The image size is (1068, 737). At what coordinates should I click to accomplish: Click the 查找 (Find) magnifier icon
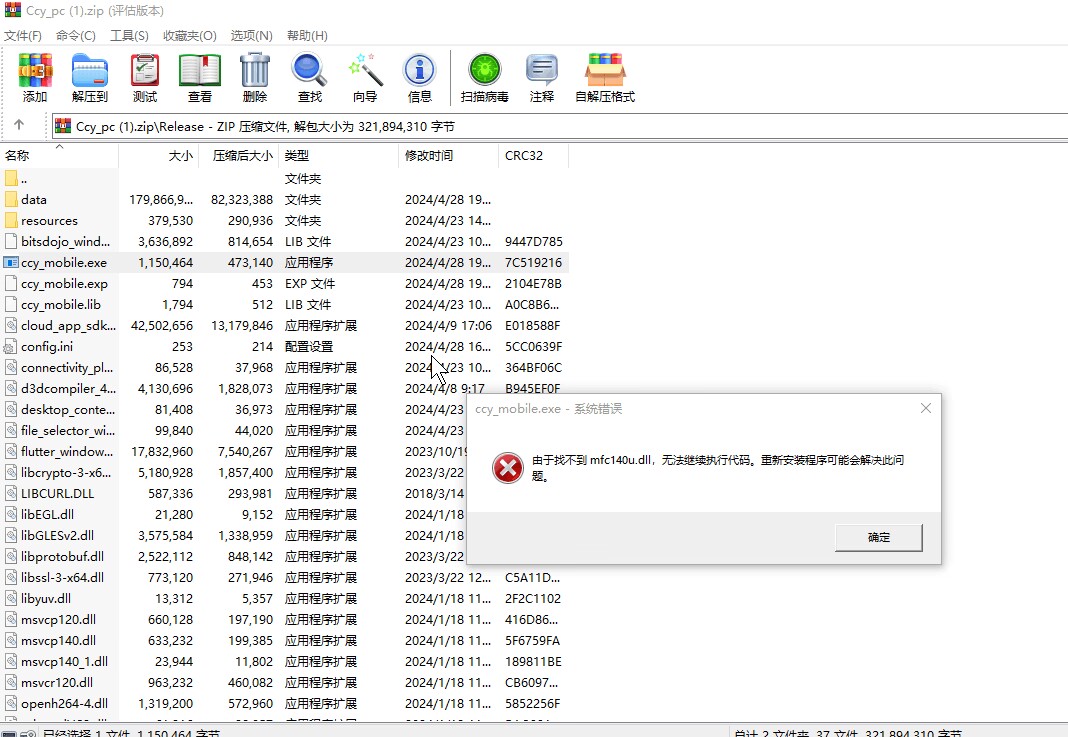[x=310, y=78]
